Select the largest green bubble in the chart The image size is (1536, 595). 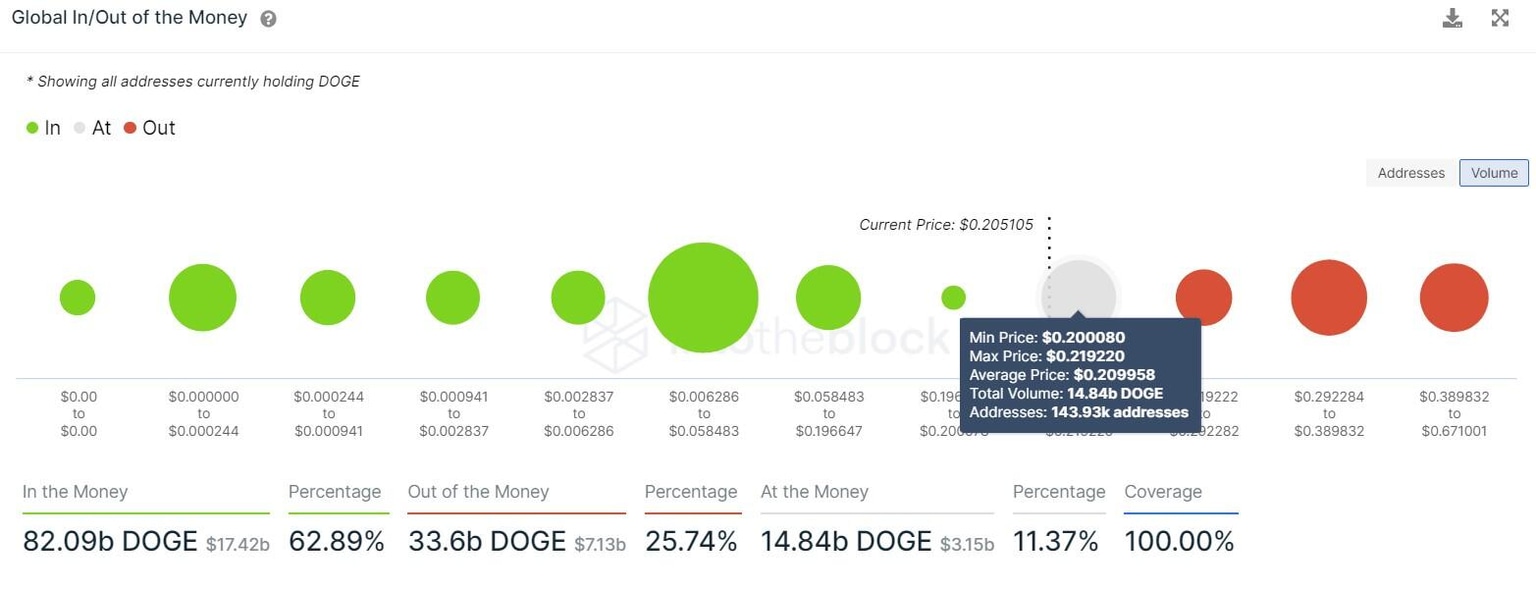[x=703, y=297]
